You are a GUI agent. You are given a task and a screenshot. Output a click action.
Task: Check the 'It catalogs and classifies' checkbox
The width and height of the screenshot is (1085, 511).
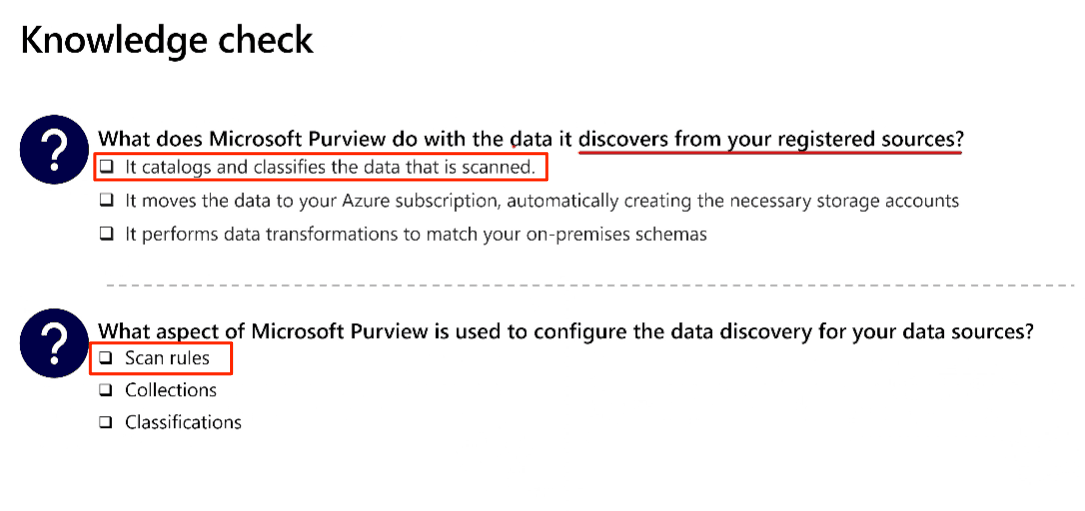[x=106, y=167]
